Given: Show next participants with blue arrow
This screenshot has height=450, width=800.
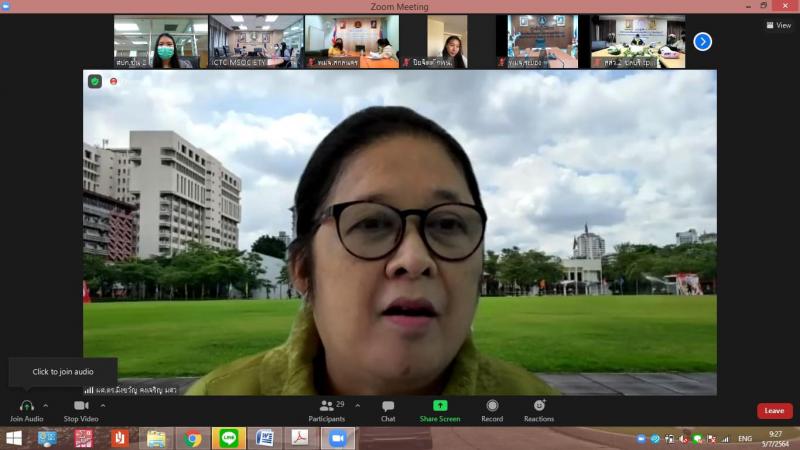Looking at the screenshot, I should click(x=703, y=41).
